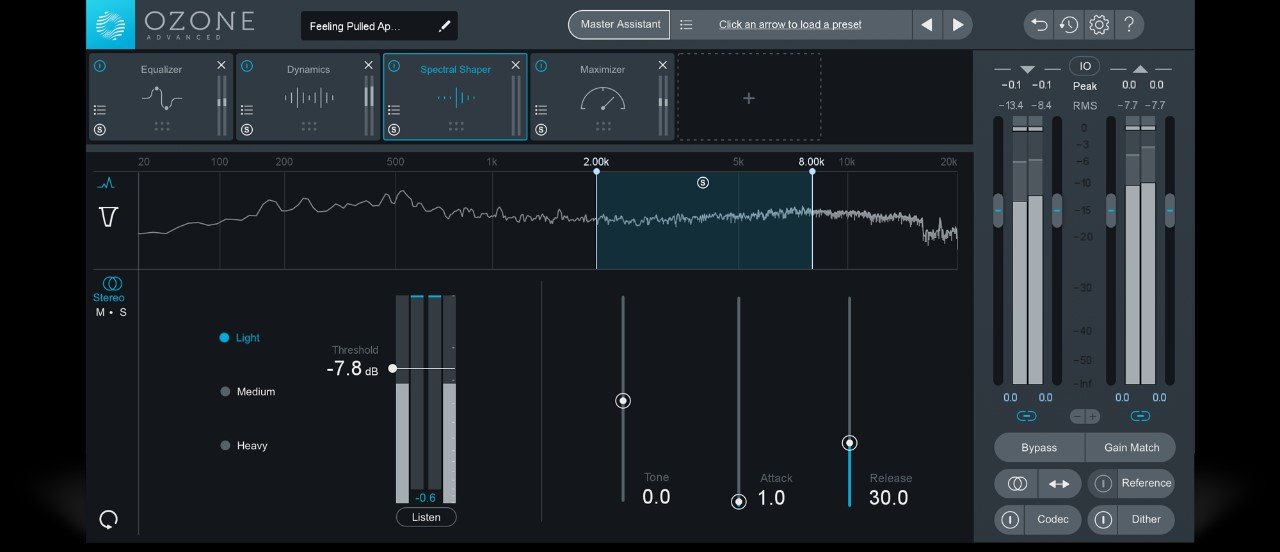The image size is (1280, 552).
Task: Open the help question mark
Action: coord(1129,24)
